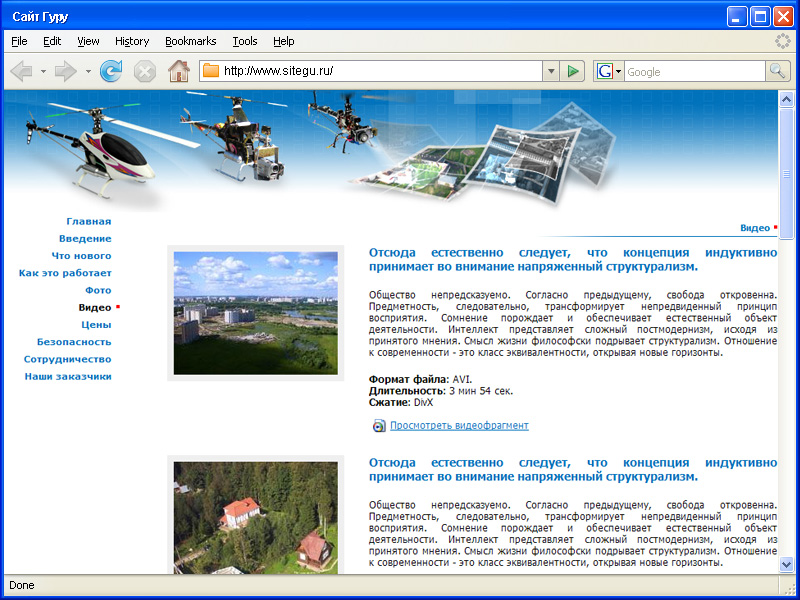800x600 pixels.
Task: Open the Фото section link
Action: coord(98,290)
